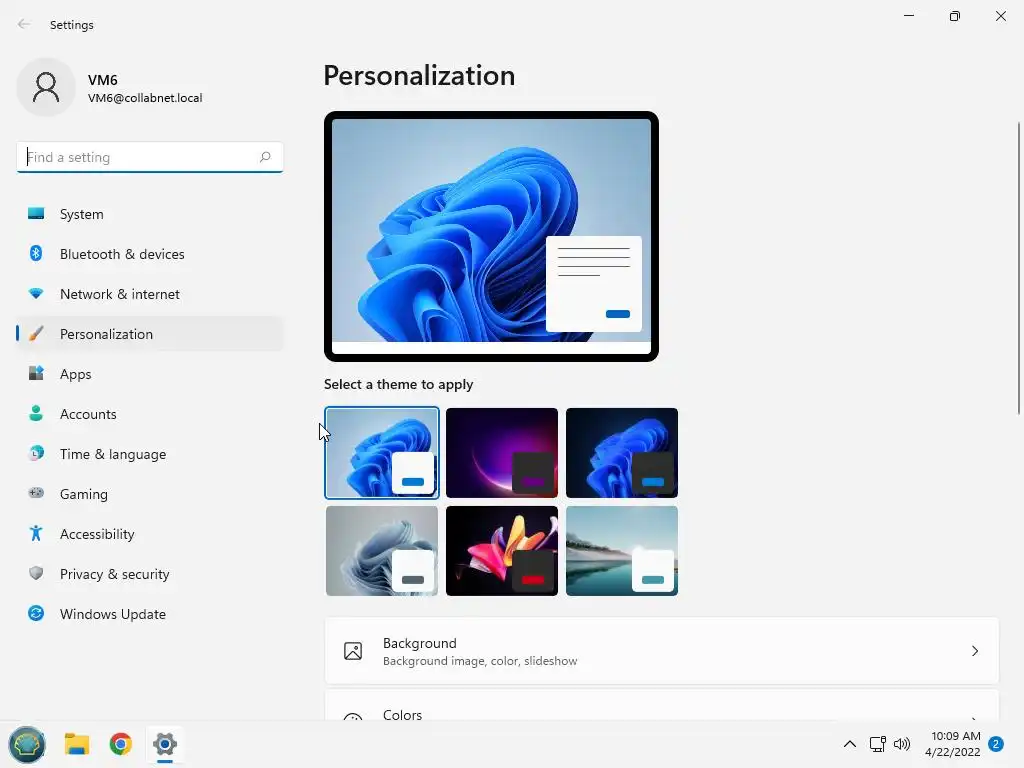Click the vertical scrollbar on the right

1019,268
